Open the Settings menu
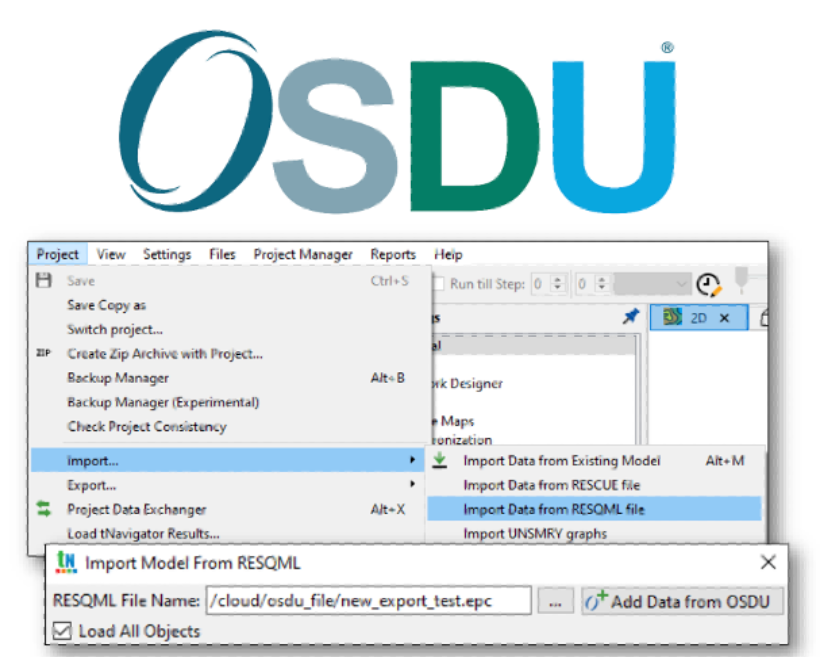 click(x=167, y=255)
